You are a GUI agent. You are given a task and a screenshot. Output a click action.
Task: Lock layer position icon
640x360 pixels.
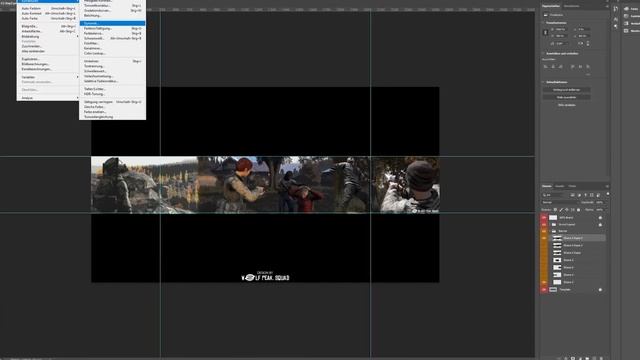point(567,210)
